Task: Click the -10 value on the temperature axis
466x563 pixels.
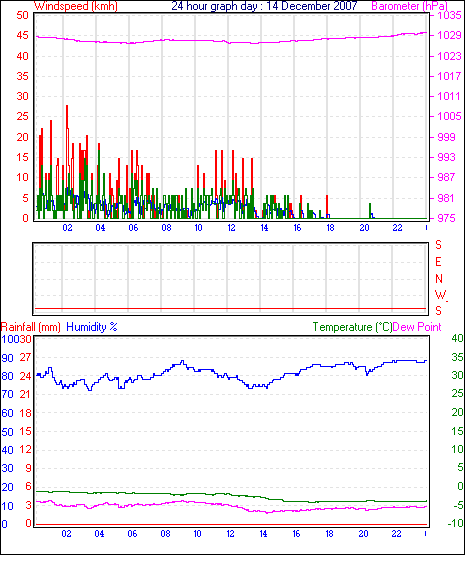Action: (x=456, y=524)
